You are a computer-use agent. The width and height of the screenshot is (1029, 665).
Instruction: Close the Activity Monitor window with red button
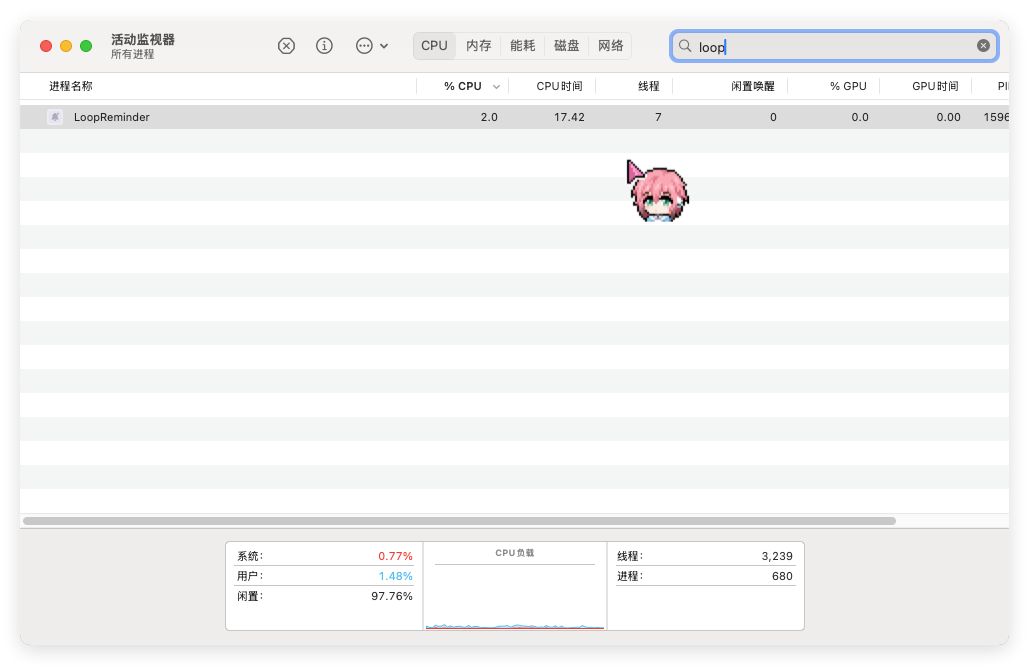click(x=46, y=46)
